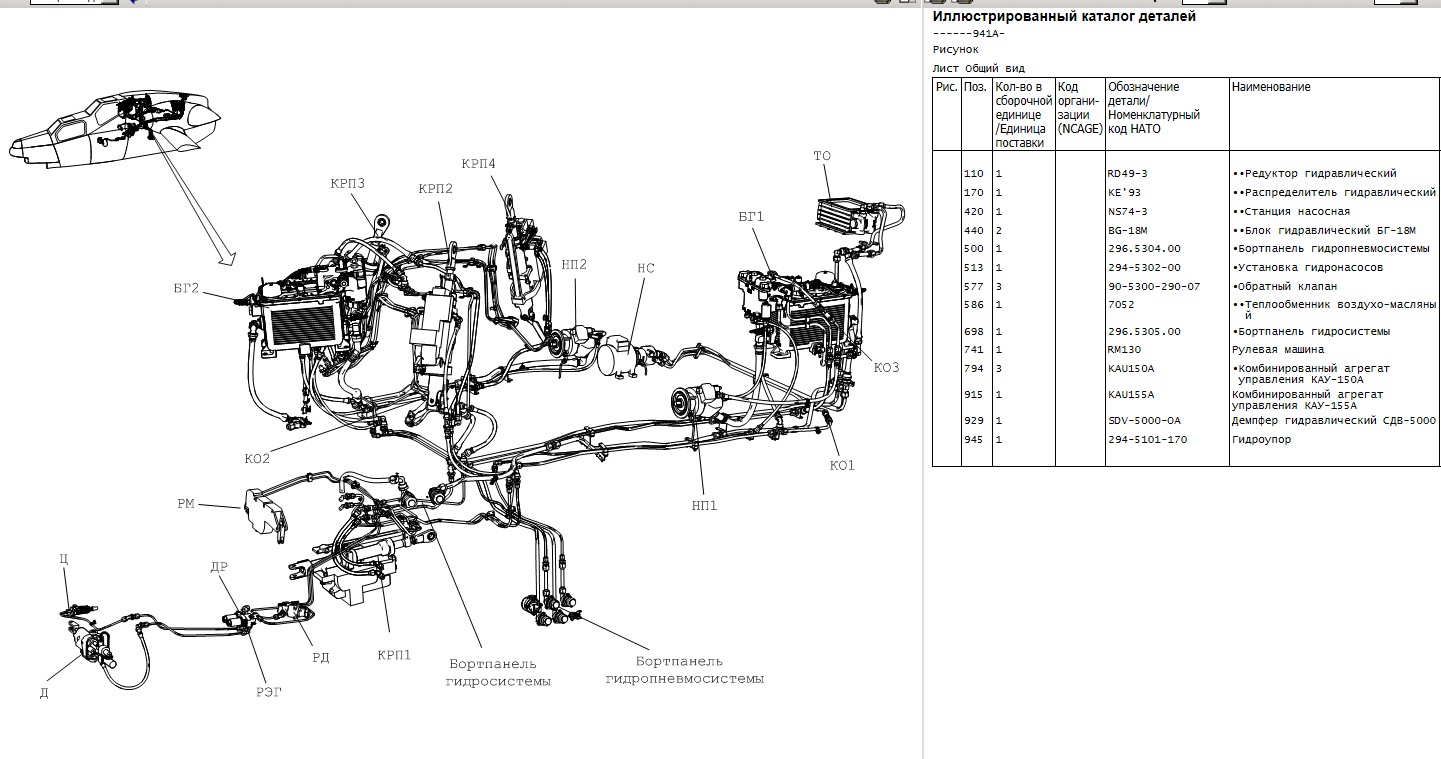Select the КРП4 callout label in diagram
The width and height of the screenshot is (1441, 759).
pos(478,163)
